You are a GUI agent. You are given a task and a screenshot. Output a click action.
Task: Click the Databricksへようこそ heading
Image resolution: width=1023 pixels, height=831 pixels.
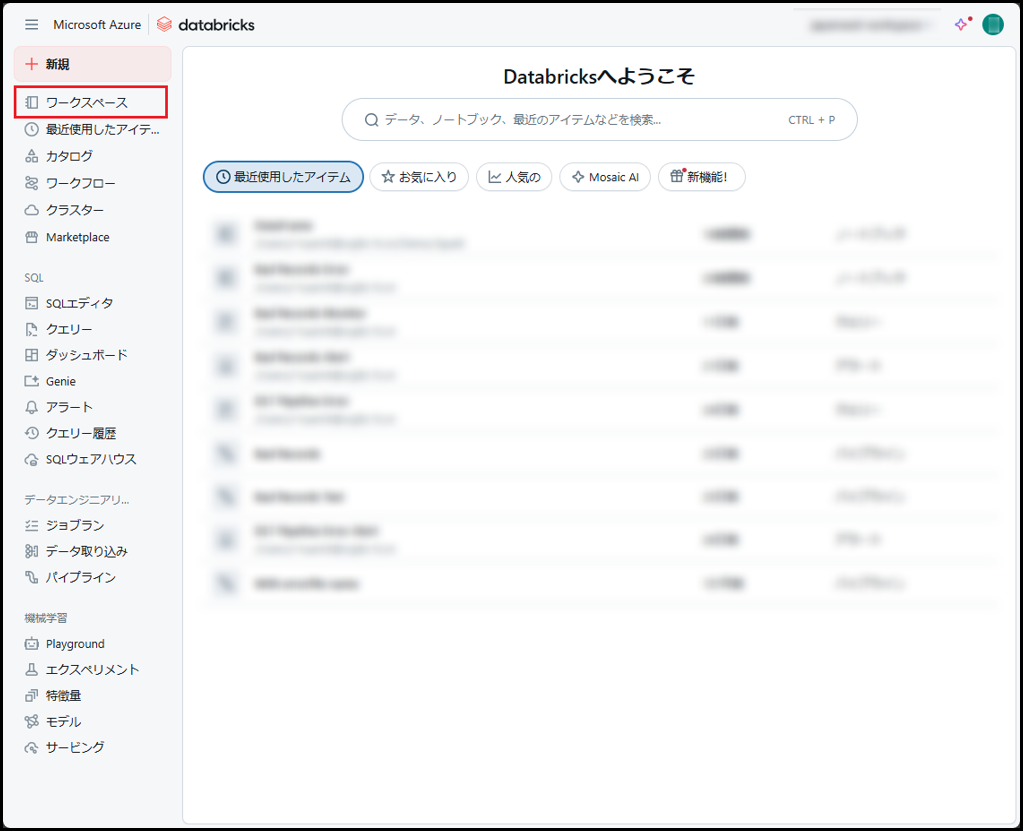click(x=599, y=76)
